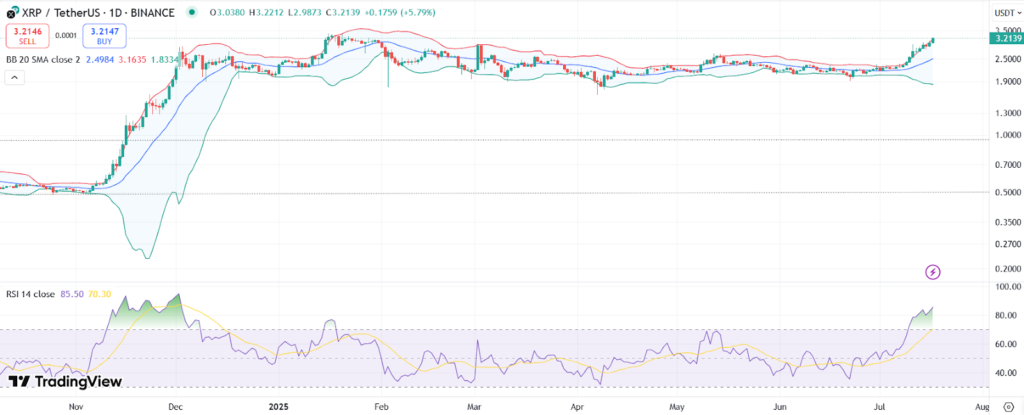Click the 2025 label on time axis

coord(279,406)
